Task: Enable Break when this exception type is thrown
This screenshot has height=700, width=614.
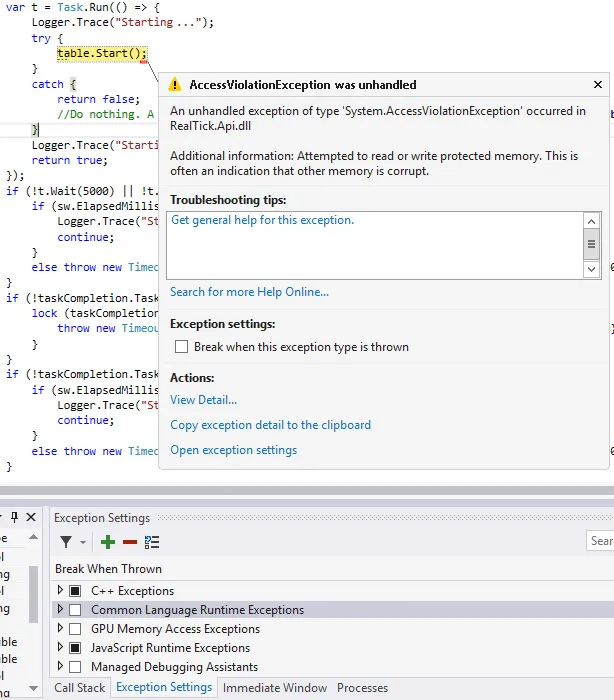Action: (x=181, y=346)
